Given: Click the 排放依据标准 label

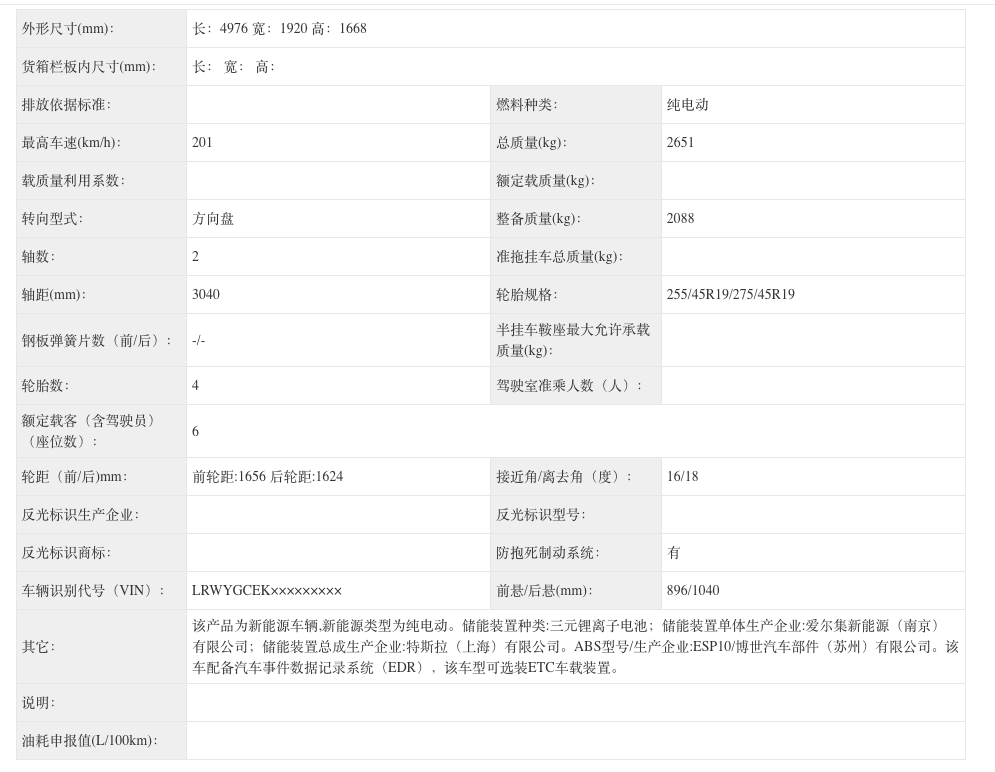Looking at the screenshot, I should pos(66,105).
